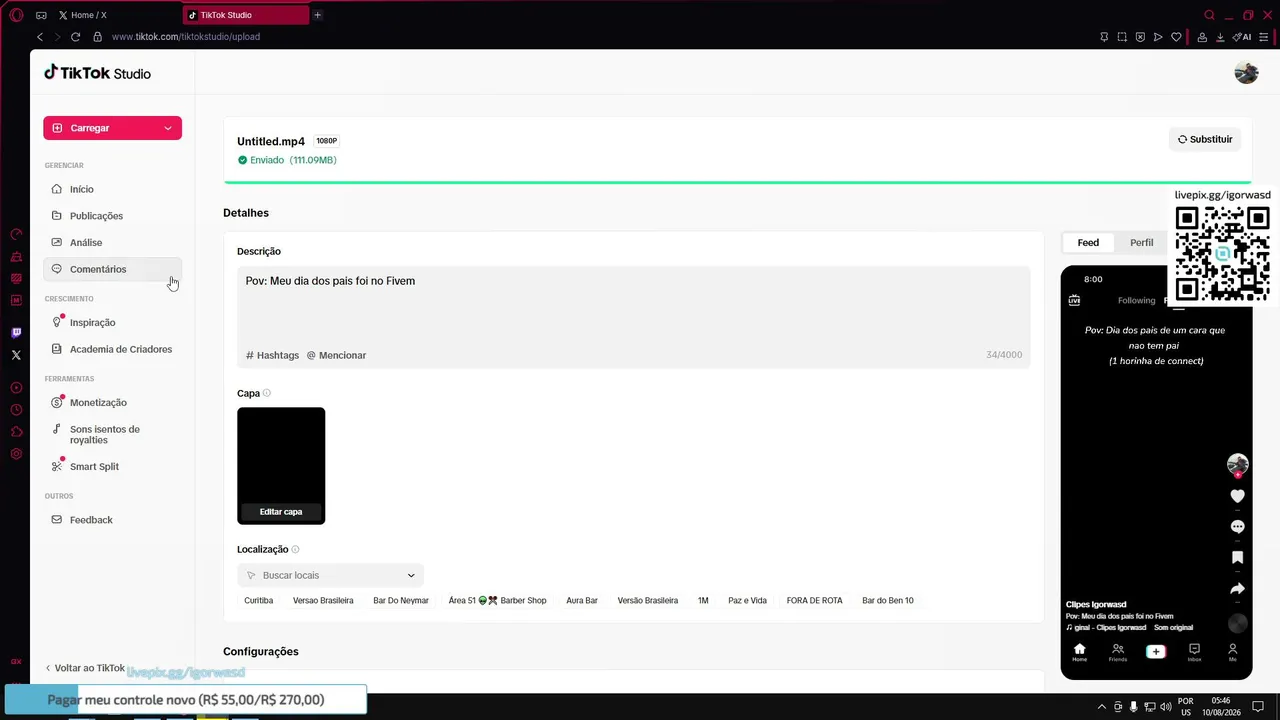Click into the Descrição text field
Viewport: 1280px width, 720px height.
[x=633, y=317]
